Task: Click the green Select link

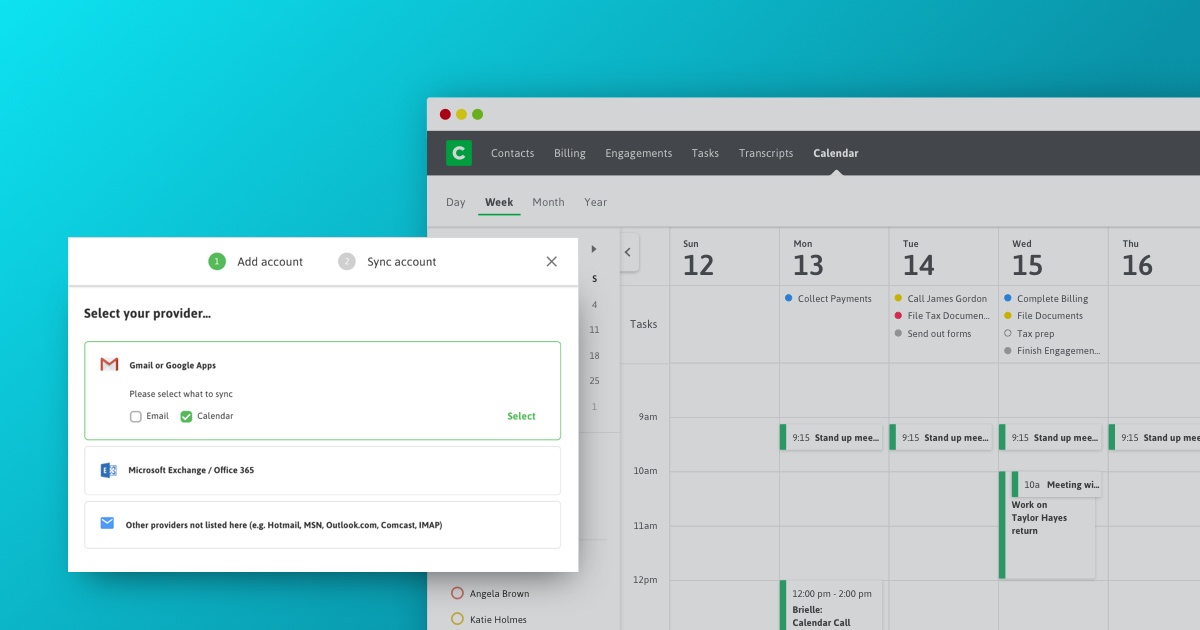Action: [x=521, y=416]
